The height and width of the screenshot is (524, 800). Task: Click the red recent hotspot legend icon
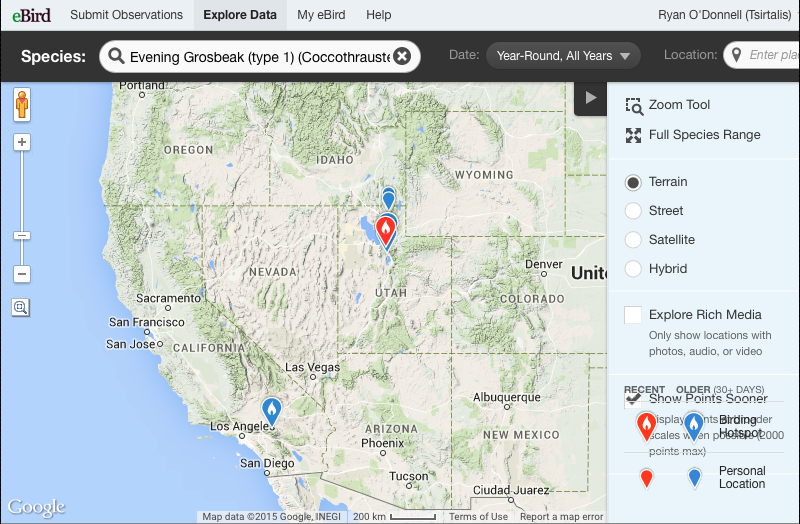click(x=646, y=427)
